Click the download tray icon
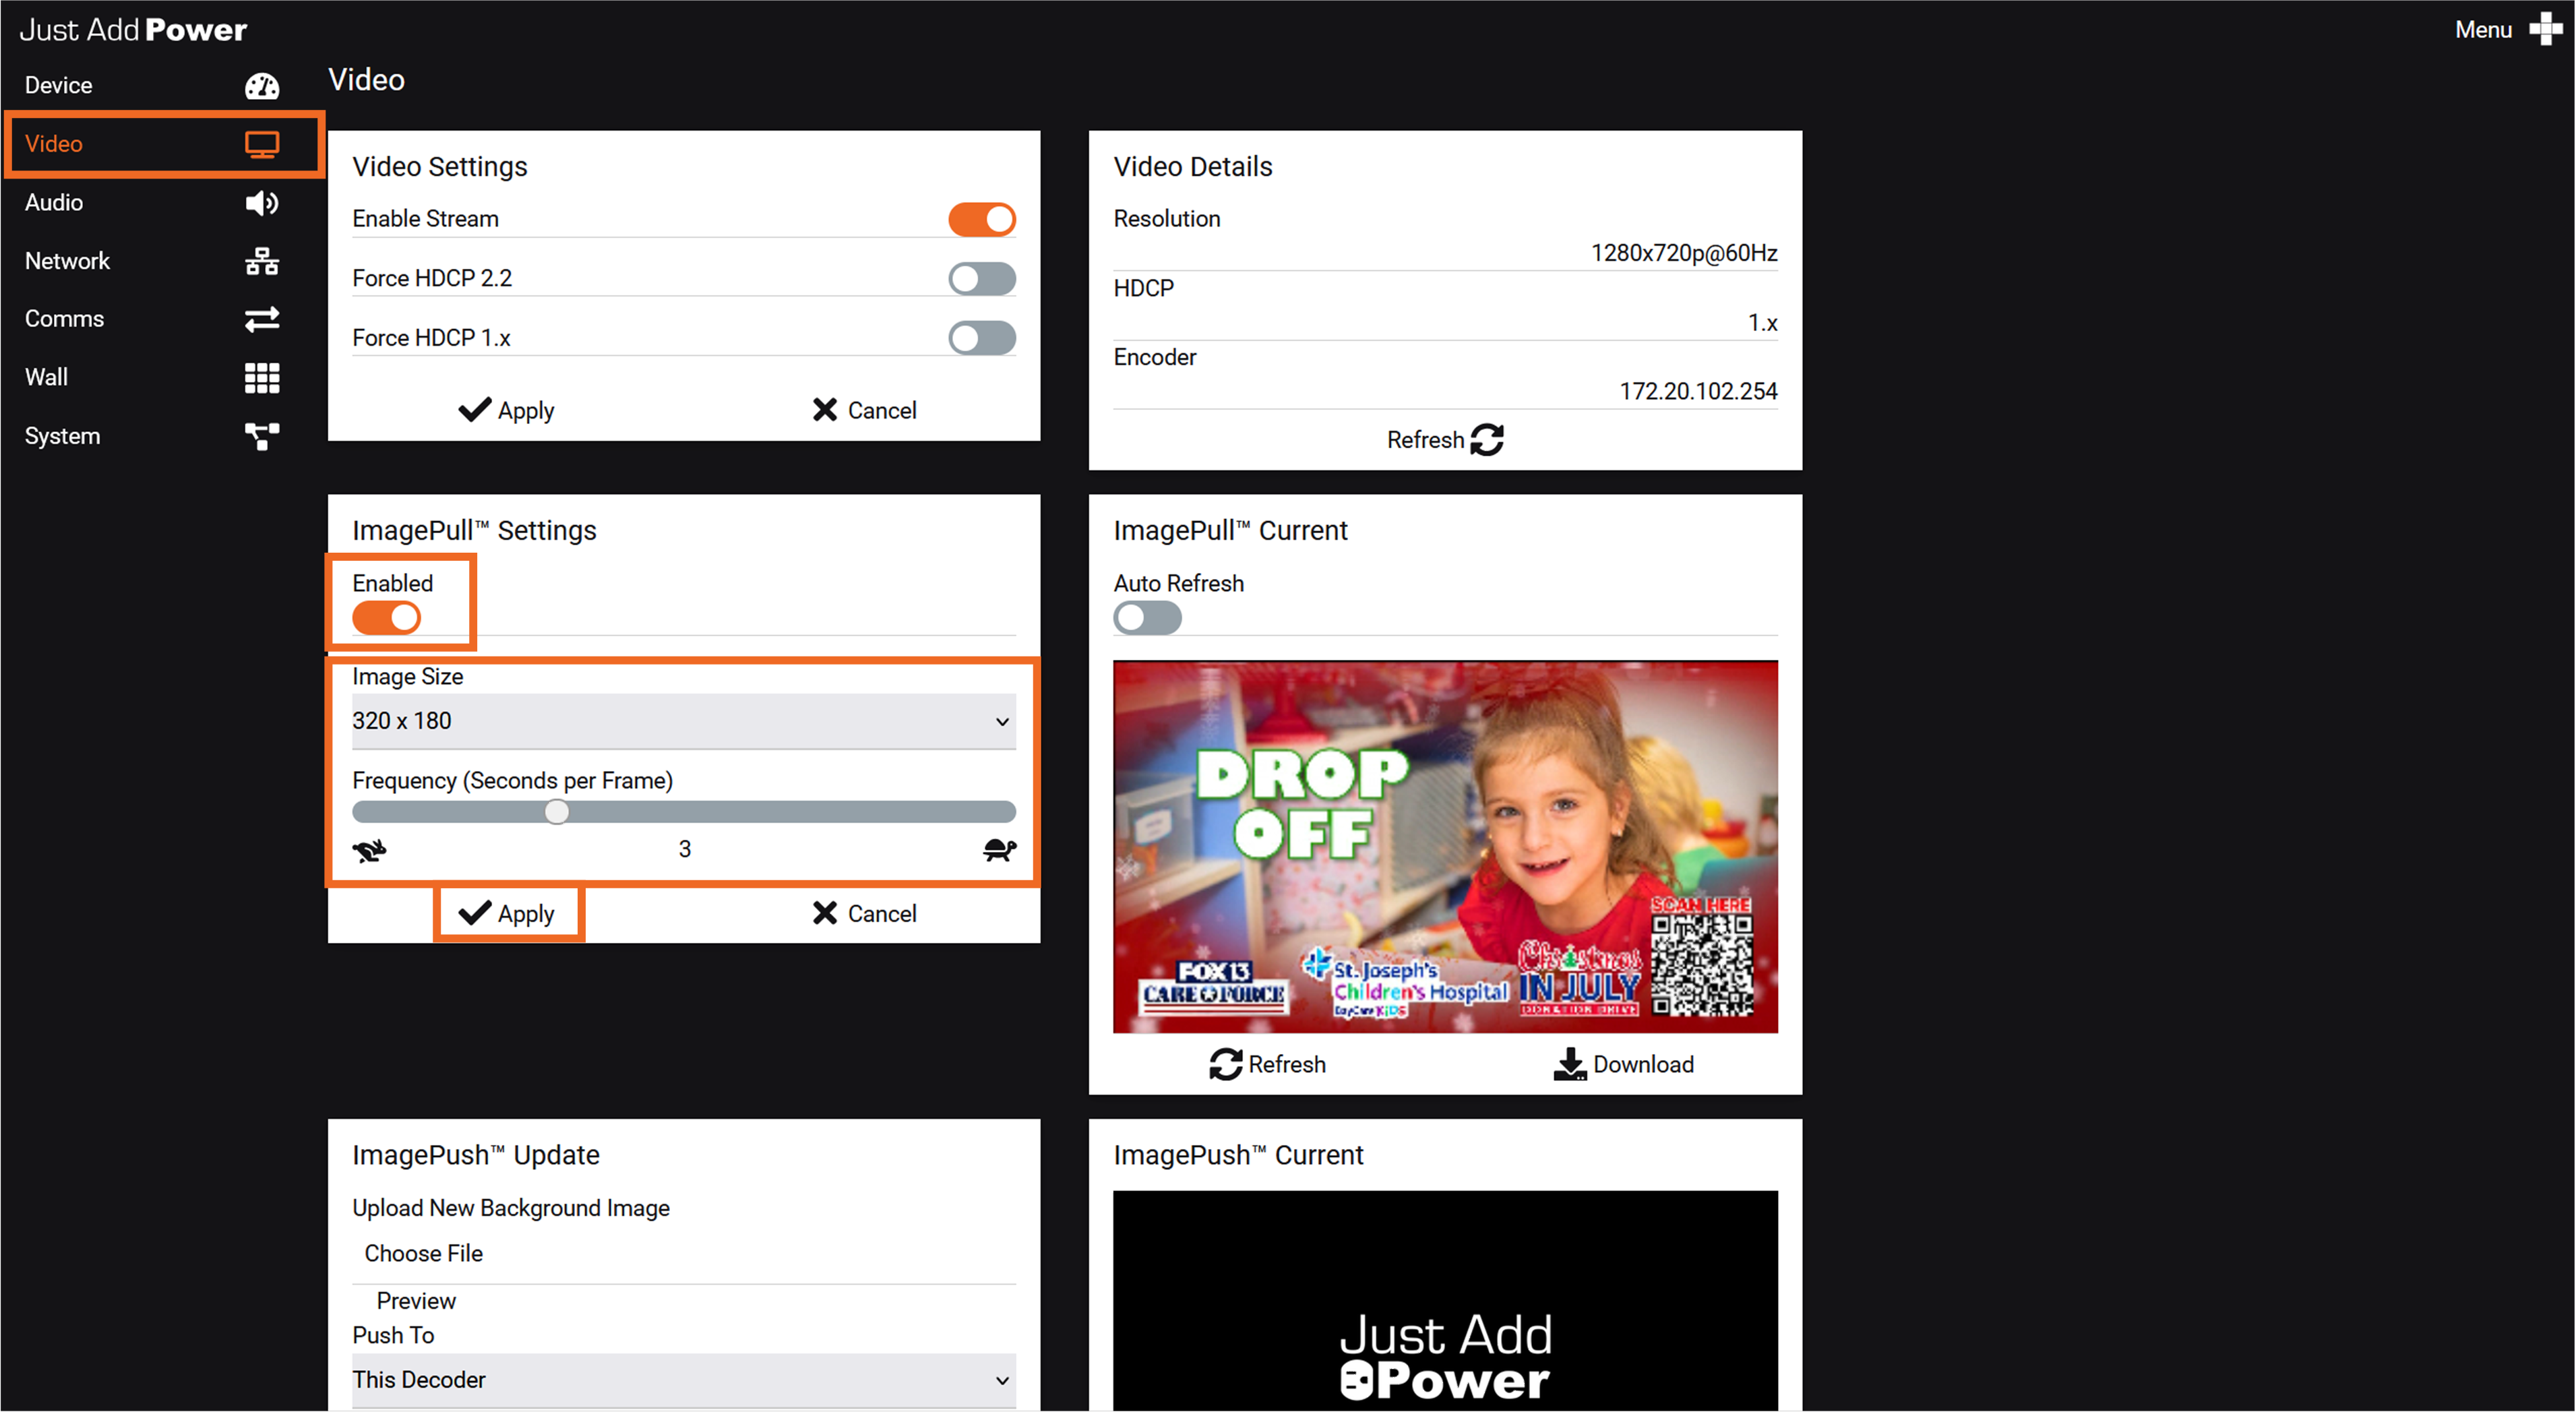Screen dimensions: 2576x1412 1570,1064
